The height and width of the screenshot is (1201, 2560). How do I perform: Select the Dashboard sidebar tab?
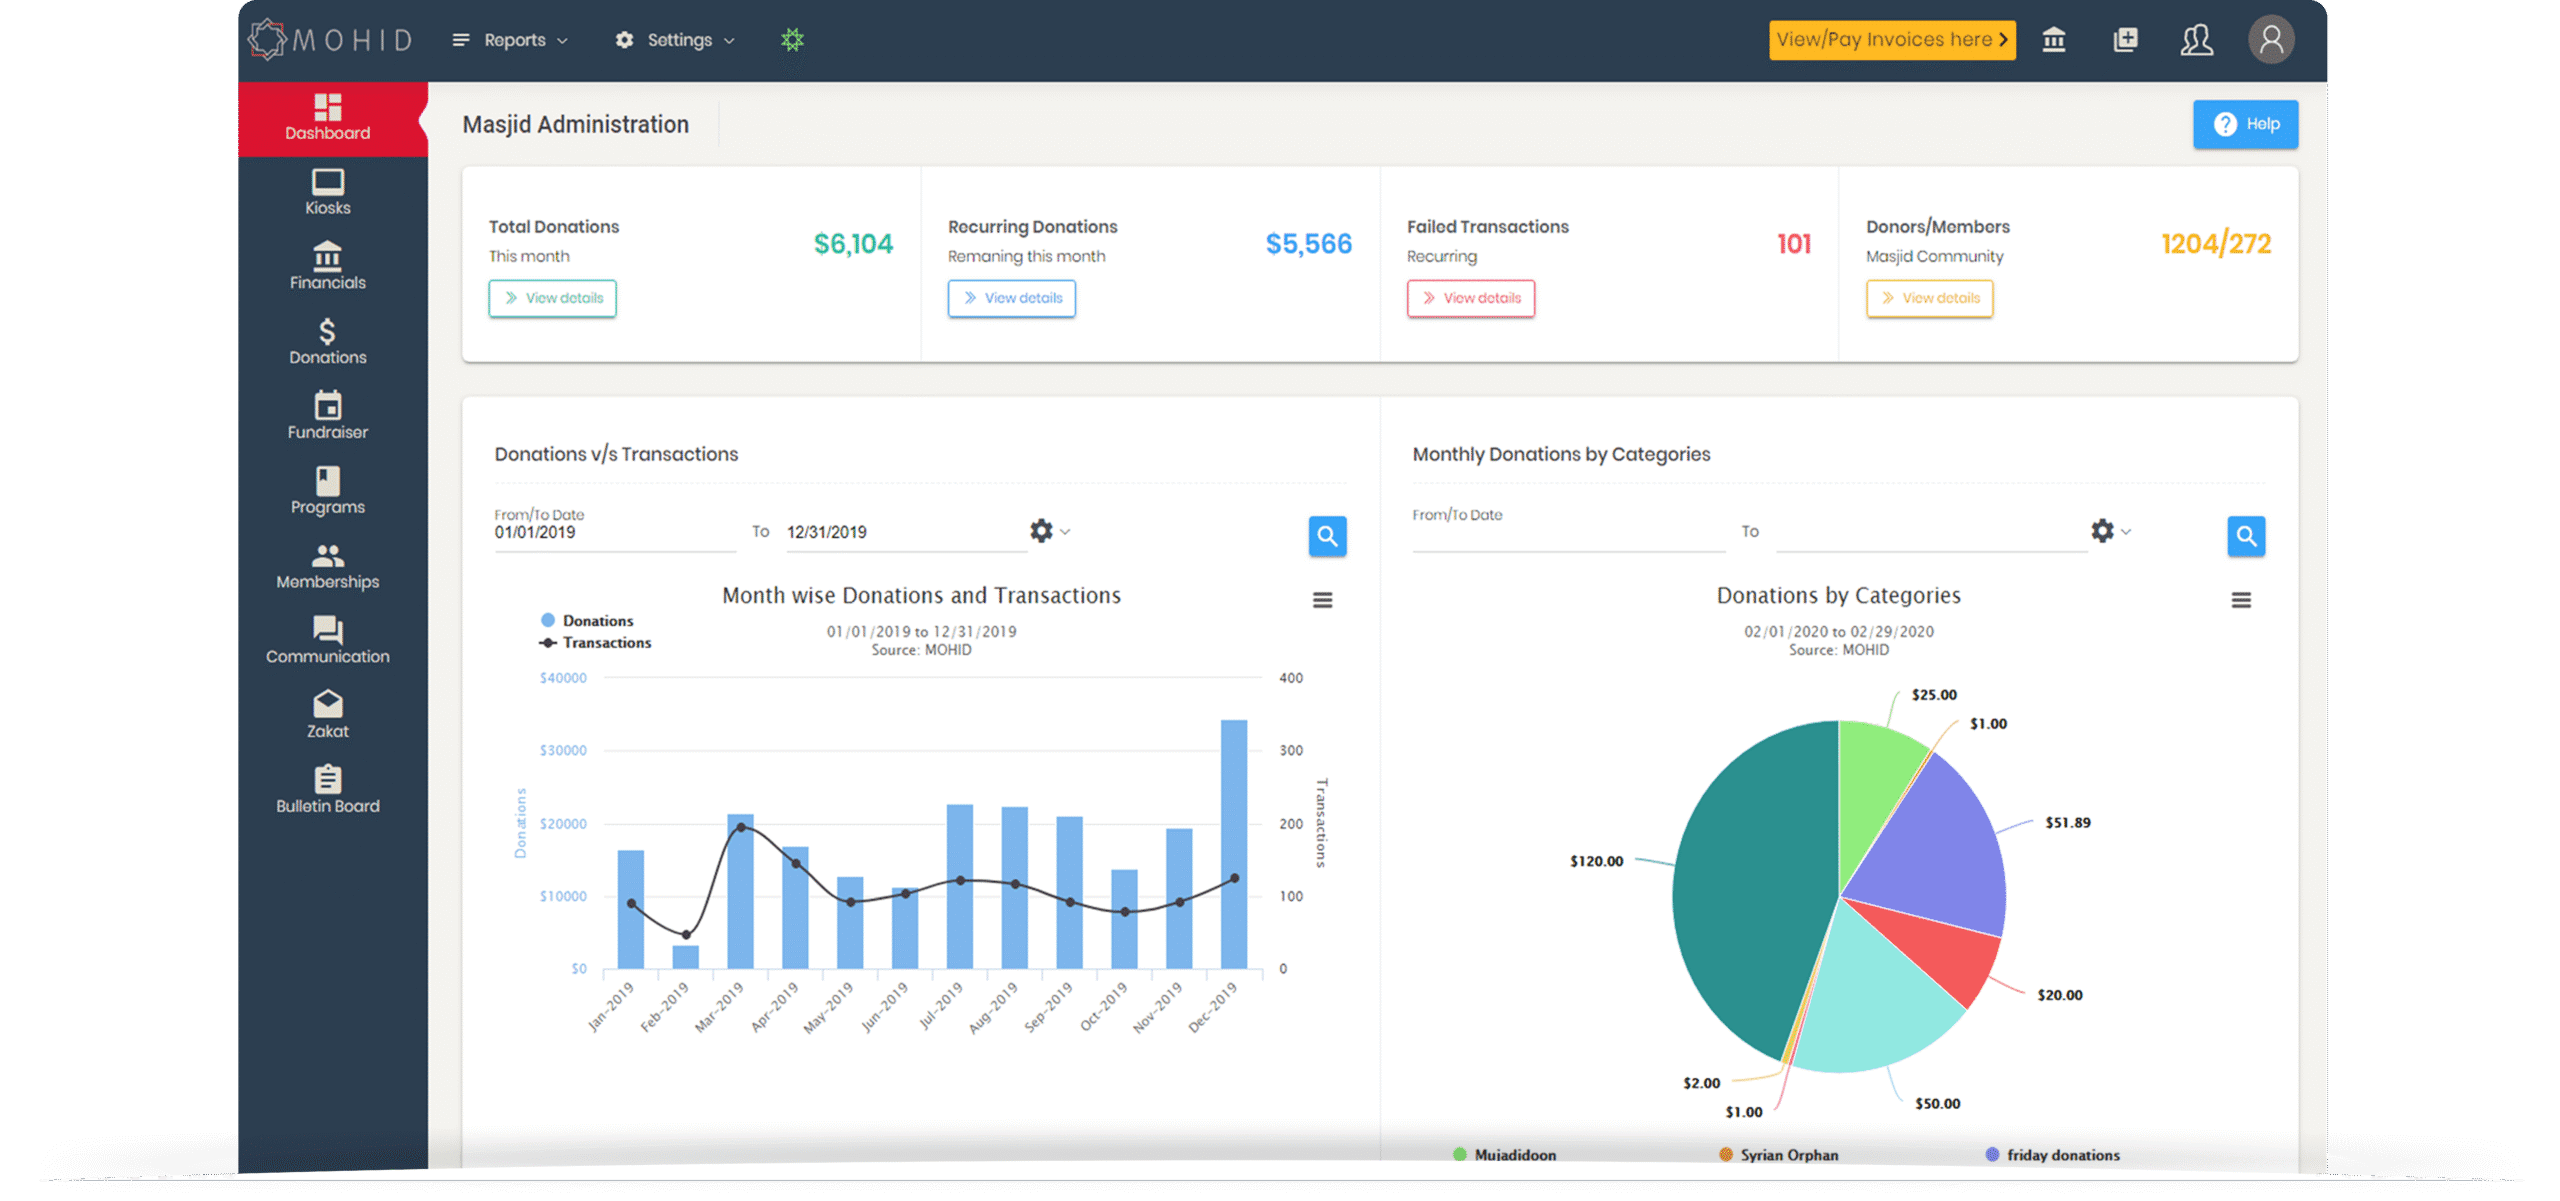(327, 118)
